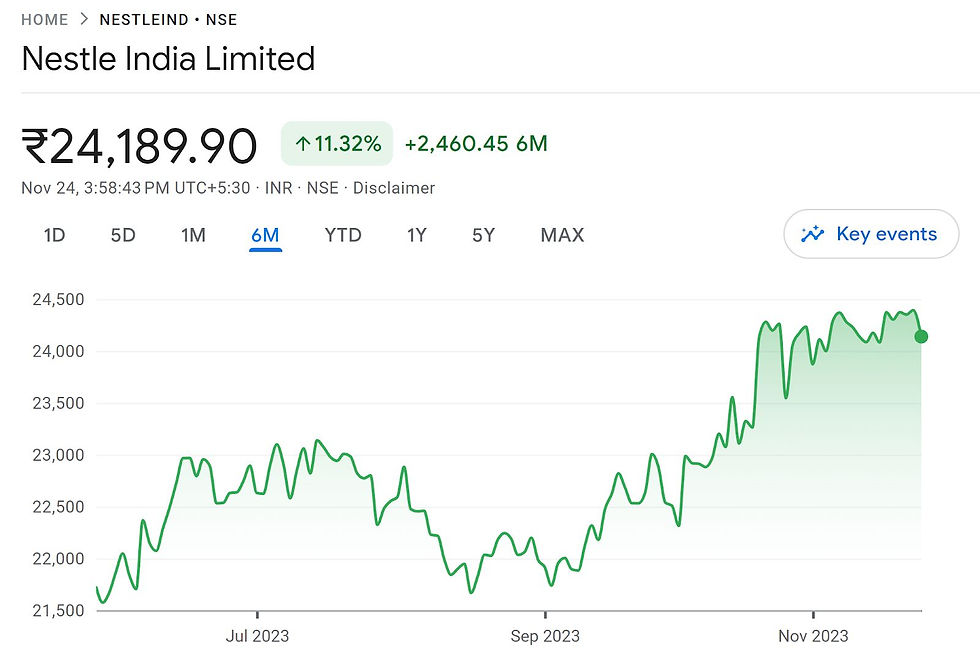Click the 11.32% gain badge

point(337,144)
